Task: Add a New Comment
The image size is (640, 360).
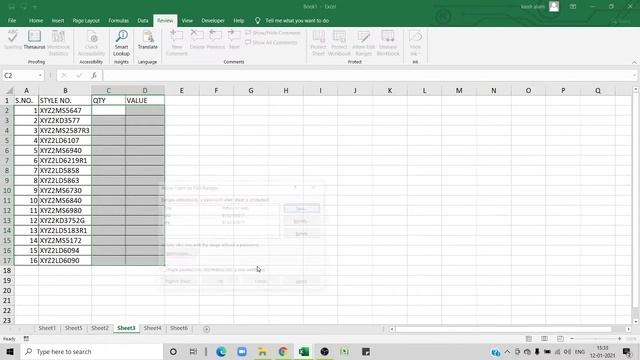Action: click(177, 42)
